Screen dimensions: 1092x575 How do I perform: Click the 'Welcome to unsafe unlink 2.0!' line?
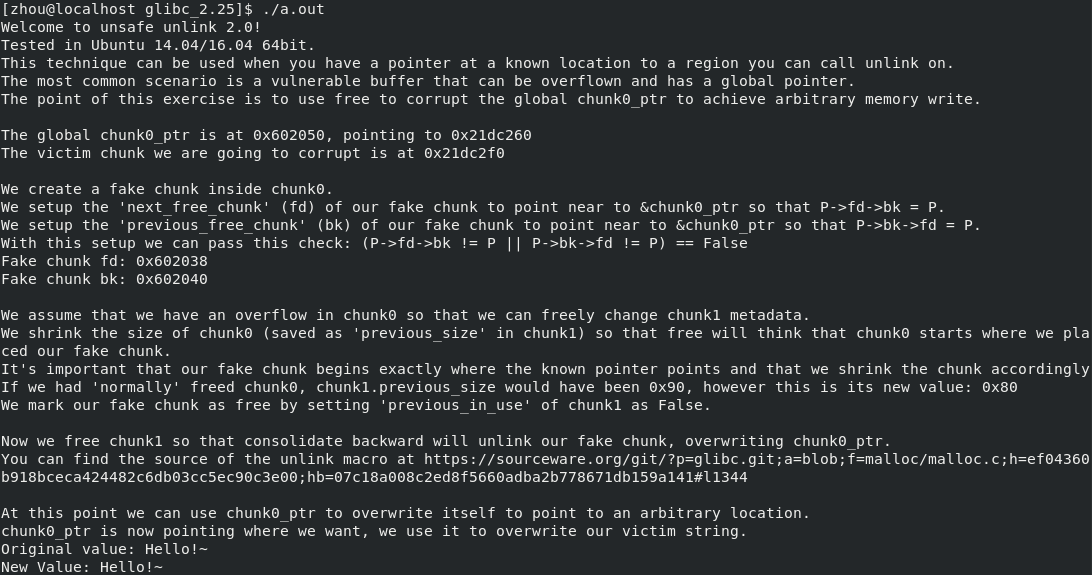[x=131, y=27]
